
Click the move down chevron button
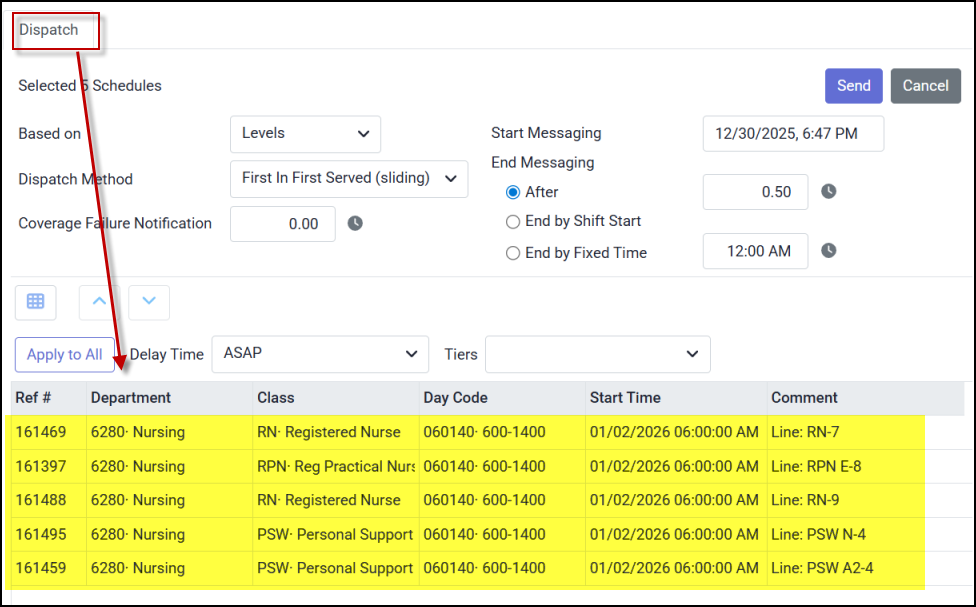[x=149, y=301]
